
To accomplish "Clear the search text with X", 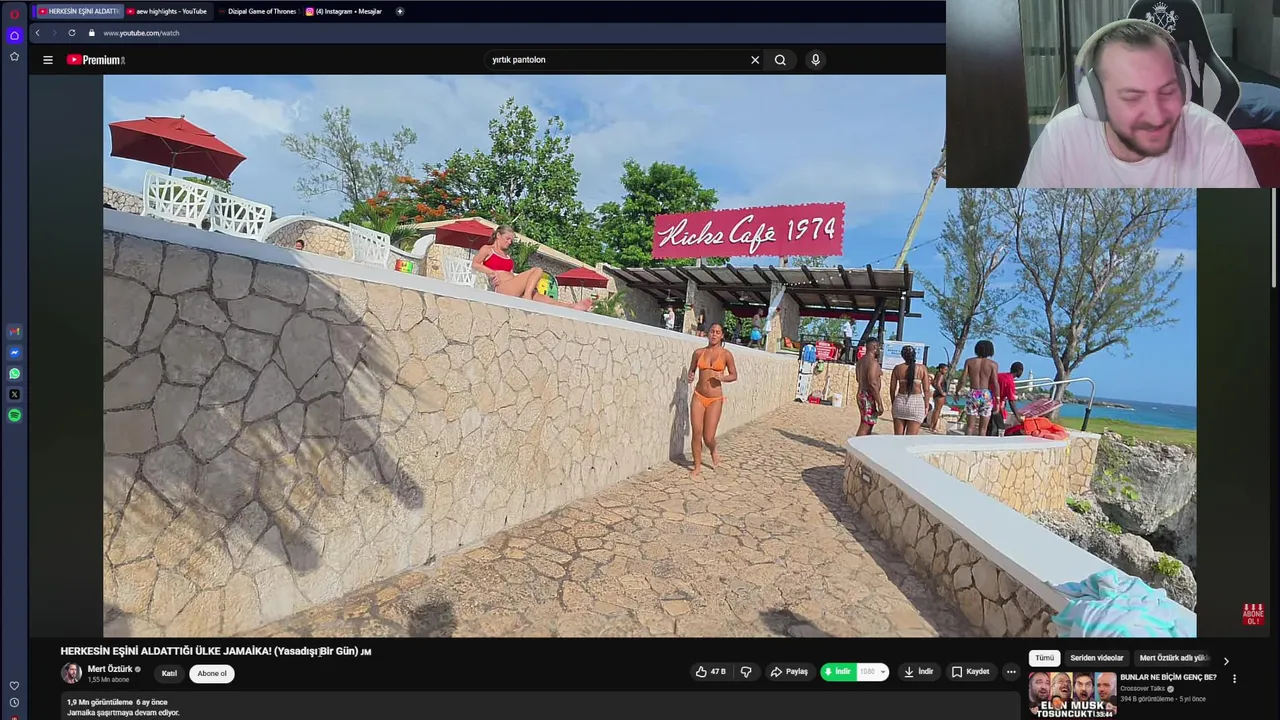I will pos(755,60).
